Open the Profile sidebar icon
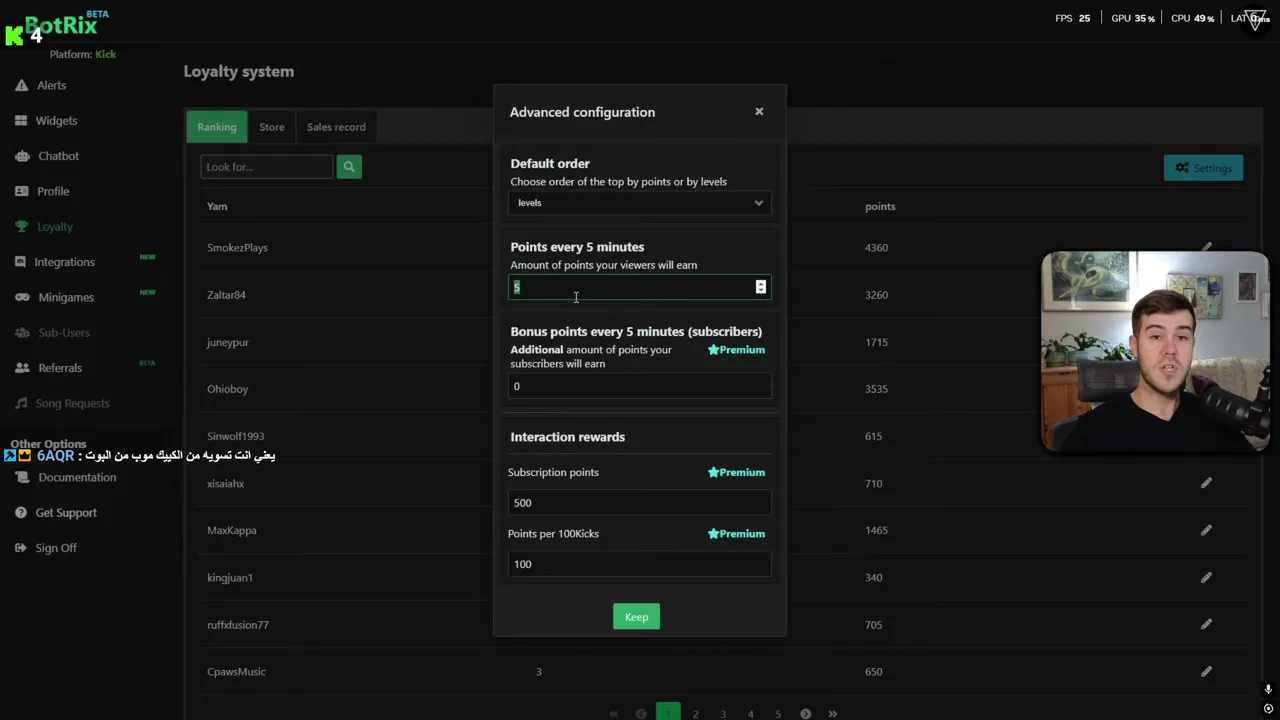The width and height of the screenshot is (1280, 720). [21, 191]
